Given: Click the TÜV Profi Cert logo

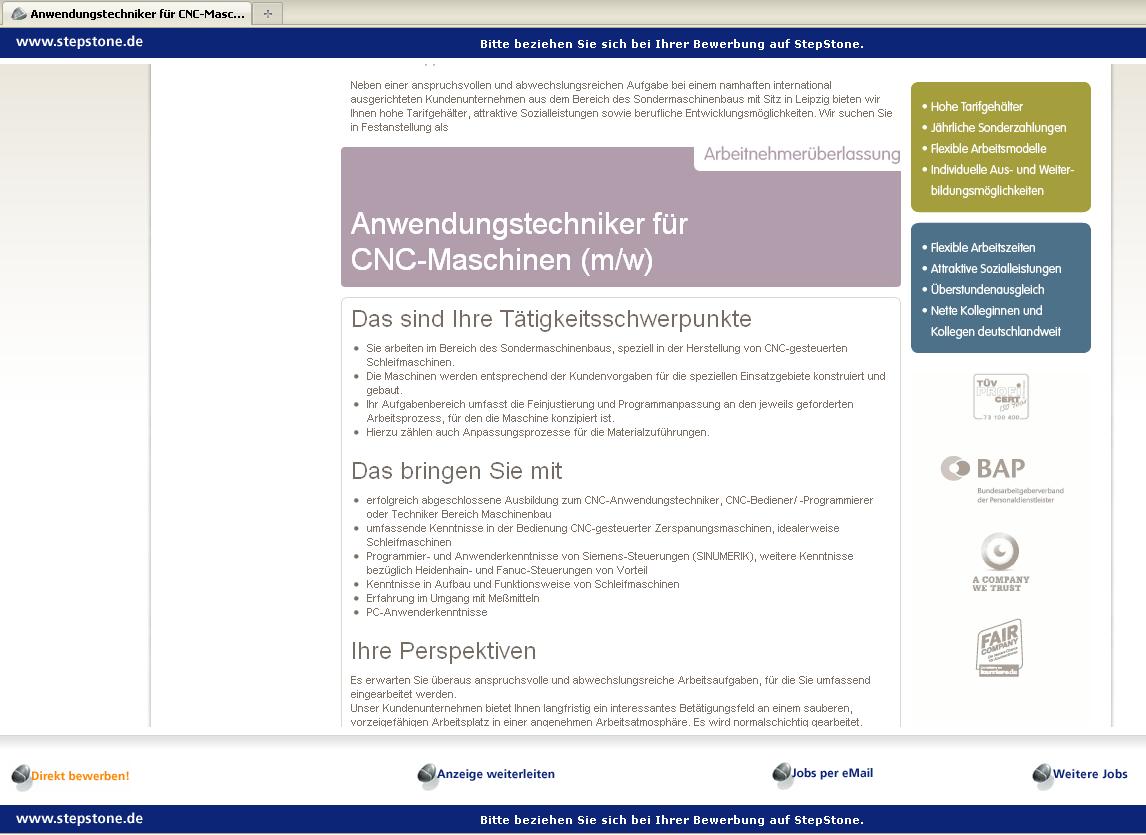Looking at the screenshot, I should click(1001, 397).
